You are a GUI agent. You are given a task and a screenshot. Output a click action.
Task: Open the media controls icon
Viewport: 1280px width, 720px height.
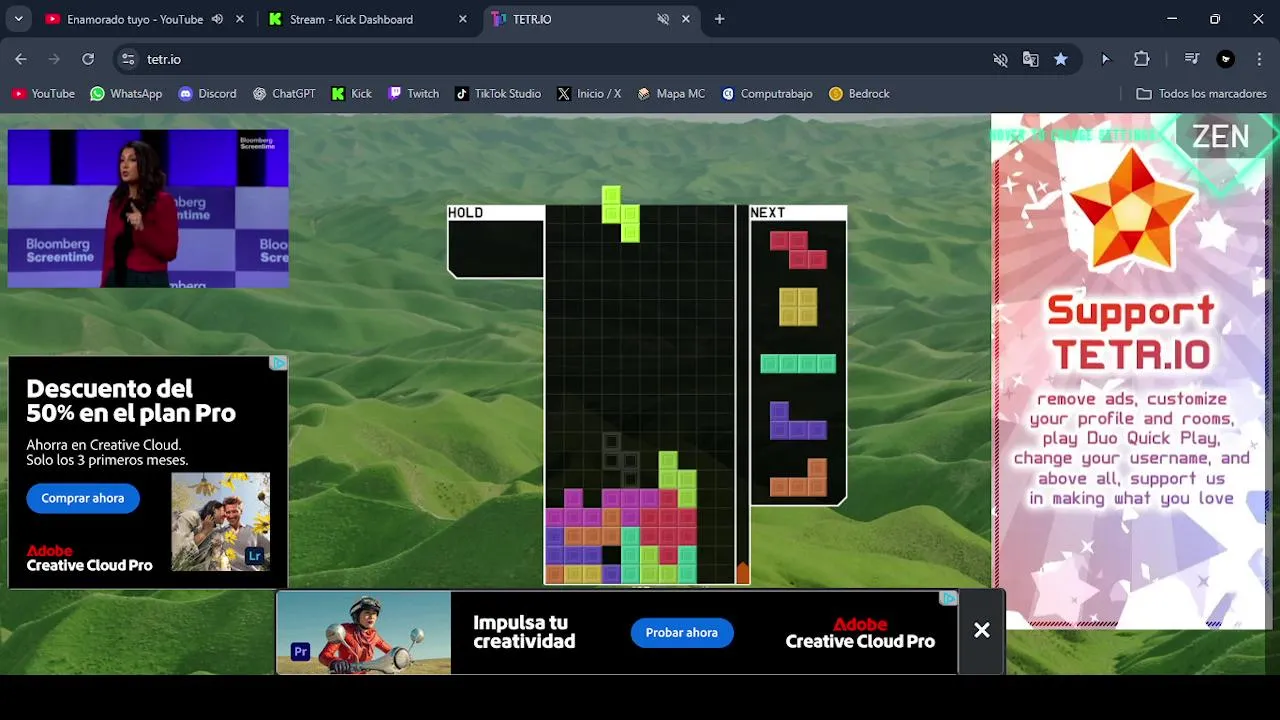click(1191, 59)
